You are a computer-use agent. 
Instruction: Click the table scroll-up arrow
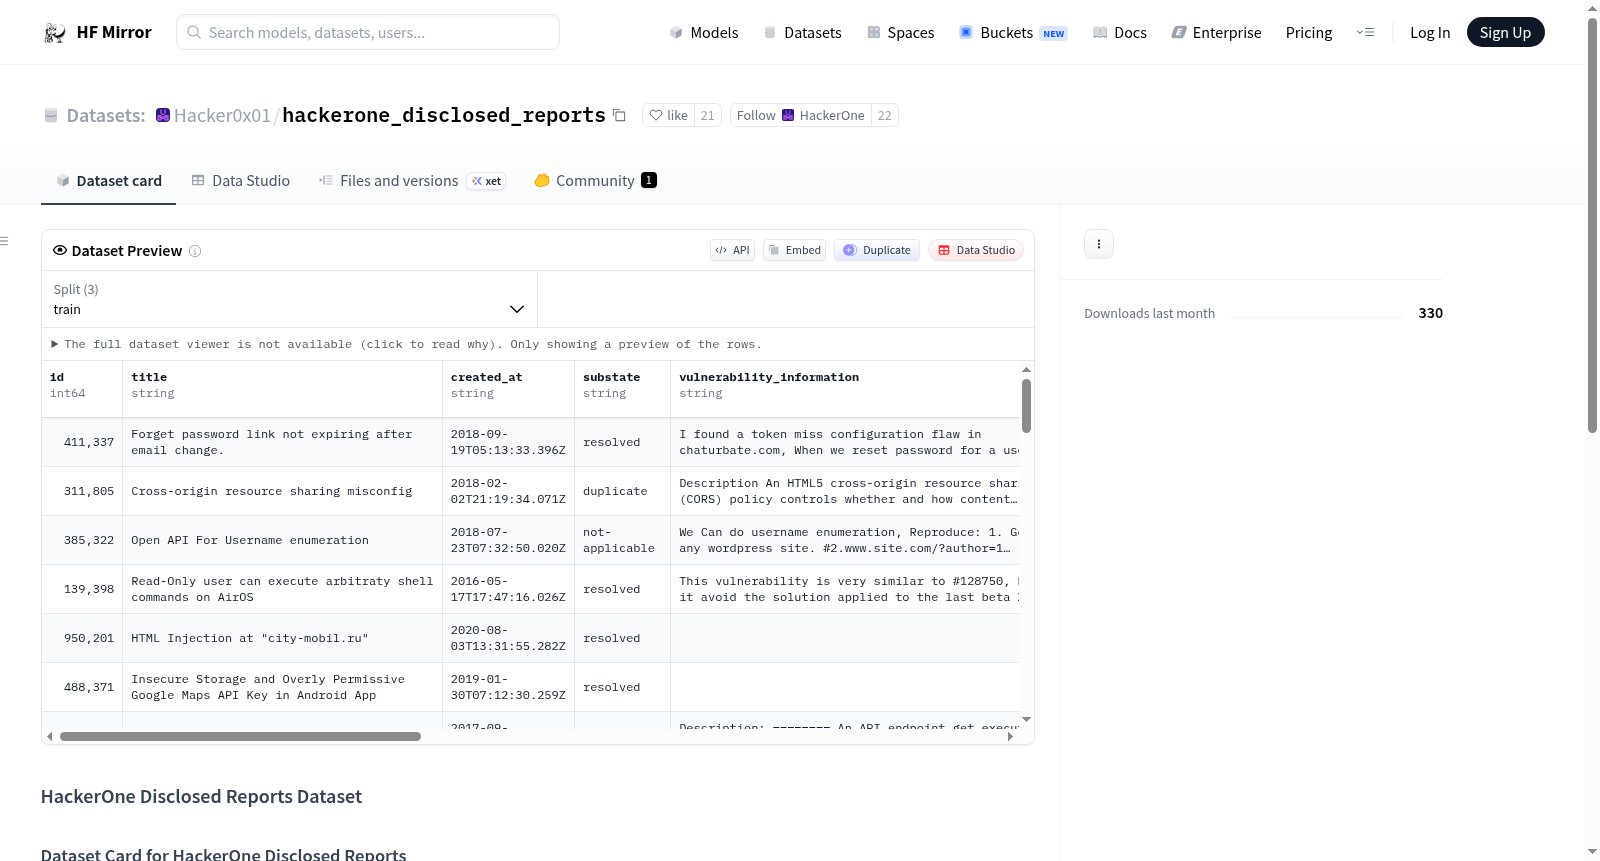coord(1026,370)
